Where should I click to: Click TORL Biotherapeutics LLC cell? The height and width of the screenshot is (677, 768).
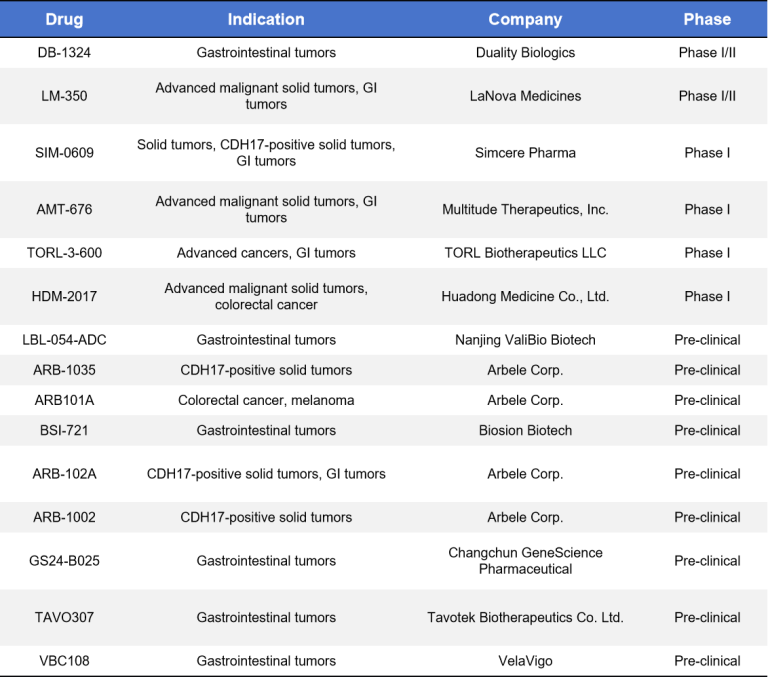[x=525, y=253]
